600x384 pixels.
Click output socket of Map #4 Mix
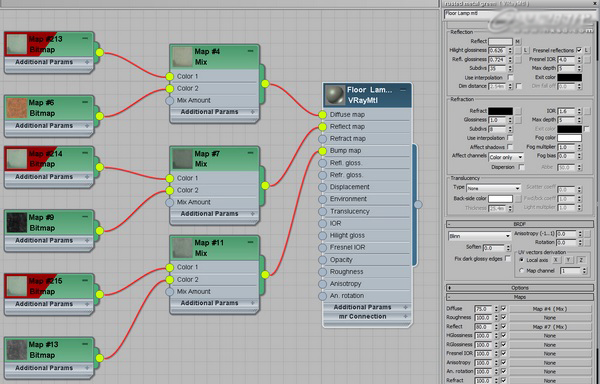[x=265, y=83]
